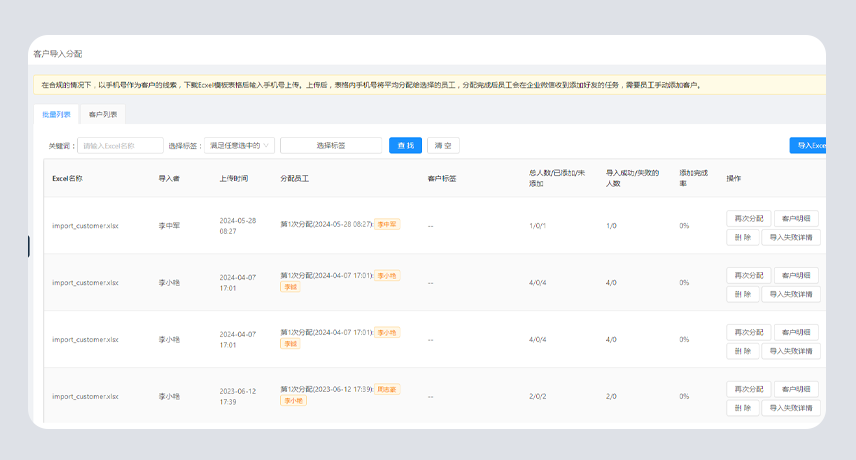Click the 请输入Excel名称 keyword input field
856x460 pixels.
tap(120, 145)
